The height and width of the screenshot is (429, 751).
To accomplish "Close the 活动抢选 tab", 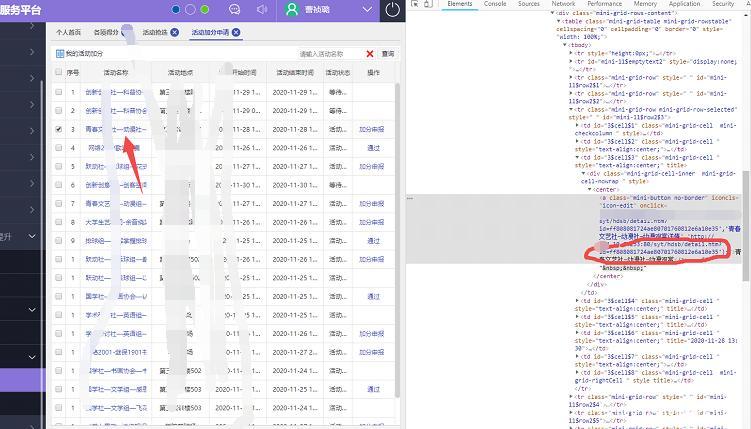I will point(175,32).
